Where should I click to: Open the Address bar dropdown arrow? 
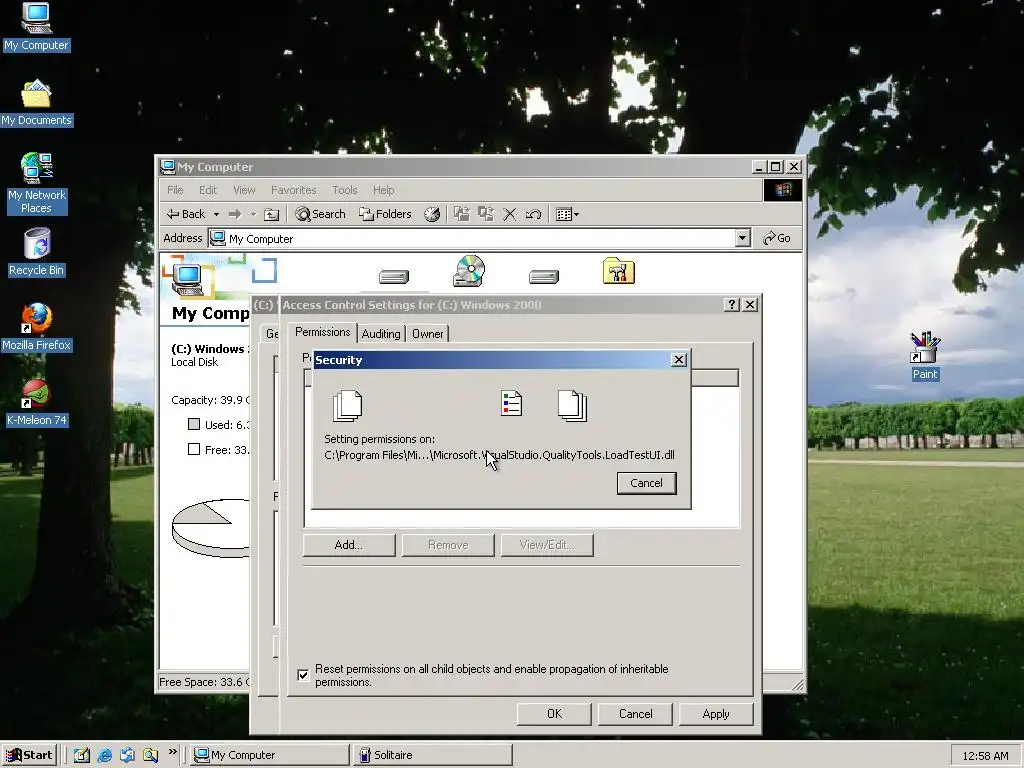point(742,238)
